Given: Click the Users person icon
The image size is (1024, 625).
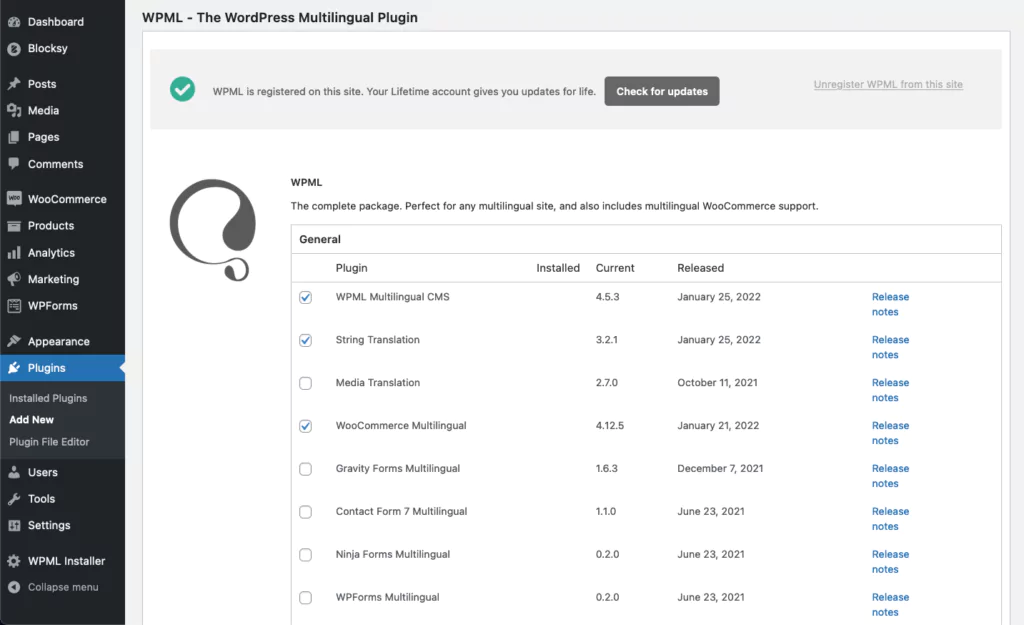Looking at the screenshot, I should point(14,472).
